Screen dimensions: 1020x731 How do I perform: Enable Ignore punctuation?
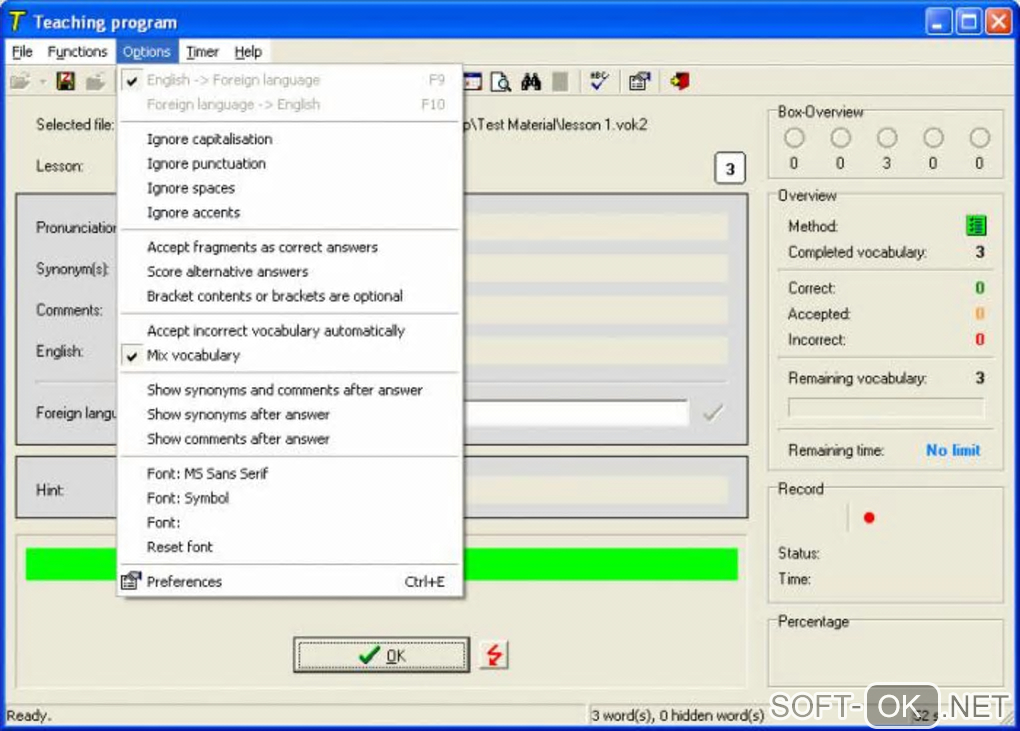point(290,164)
